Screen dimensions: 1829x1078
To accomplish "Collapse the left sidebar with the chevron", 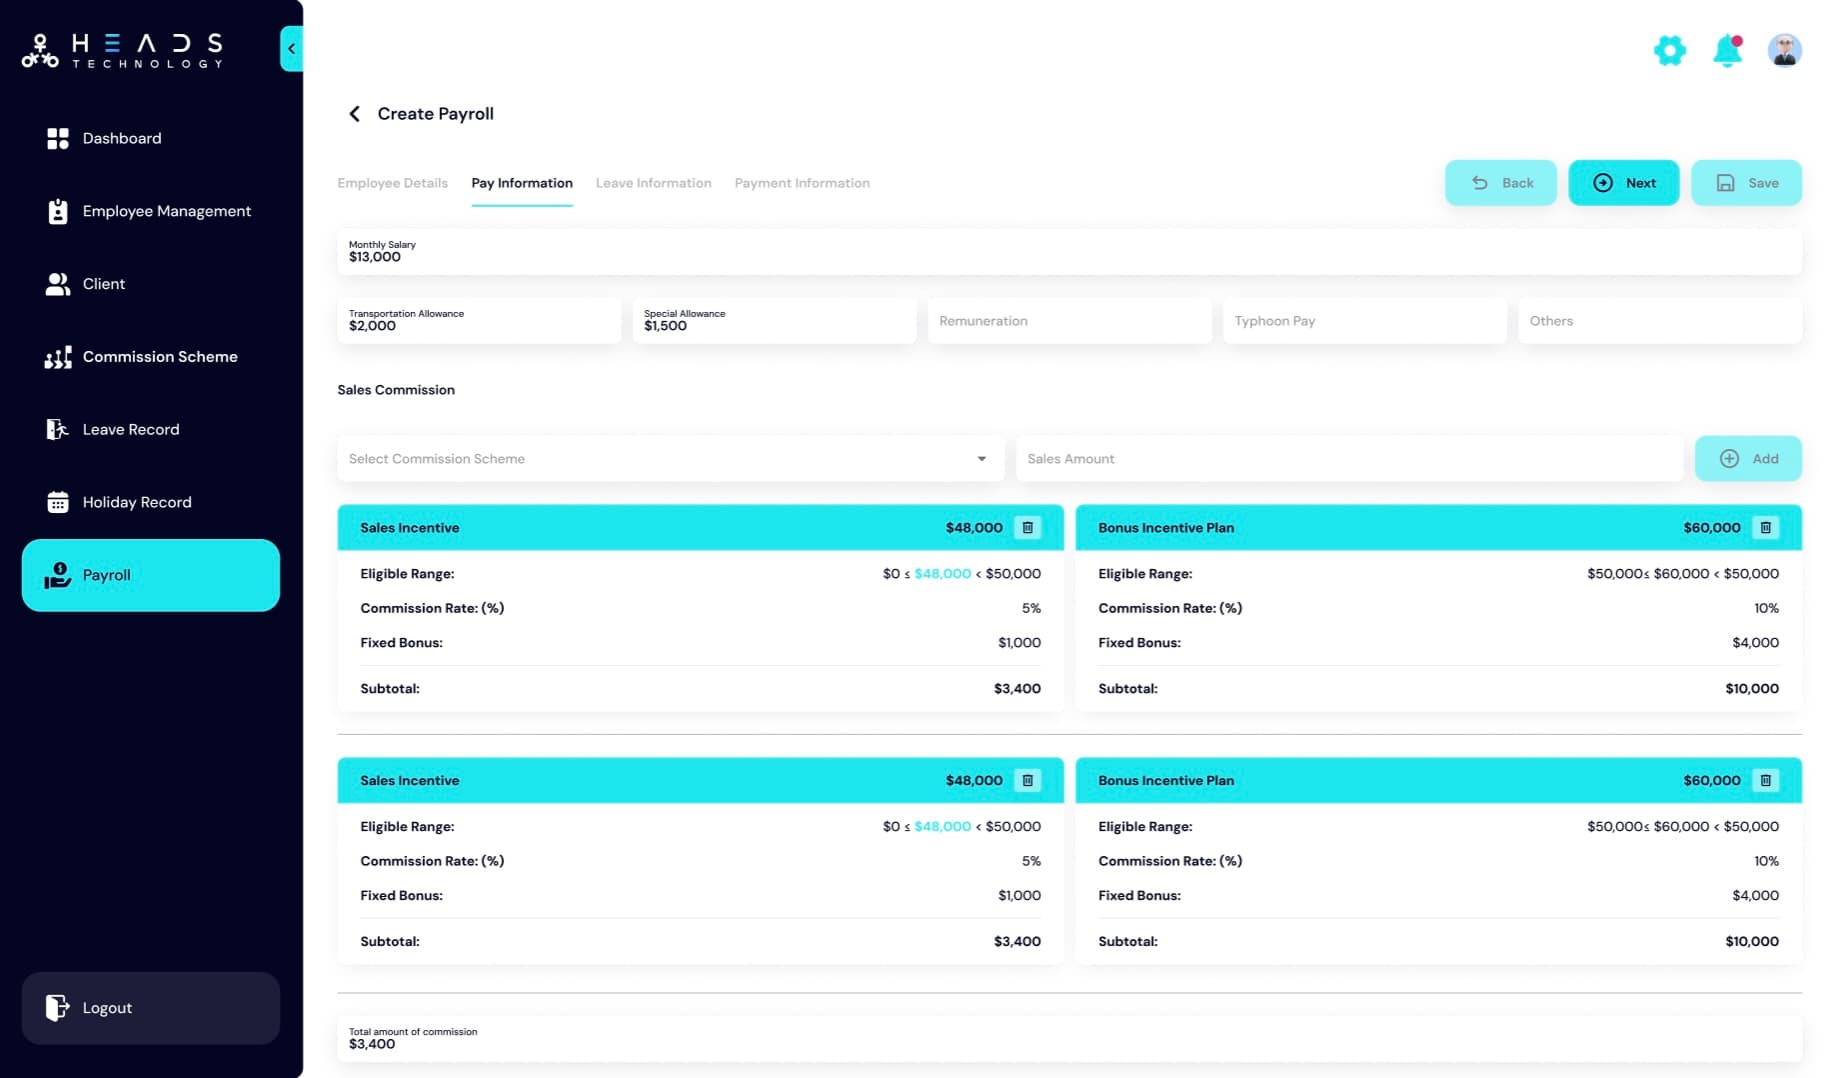I will [x=291, y=47].
